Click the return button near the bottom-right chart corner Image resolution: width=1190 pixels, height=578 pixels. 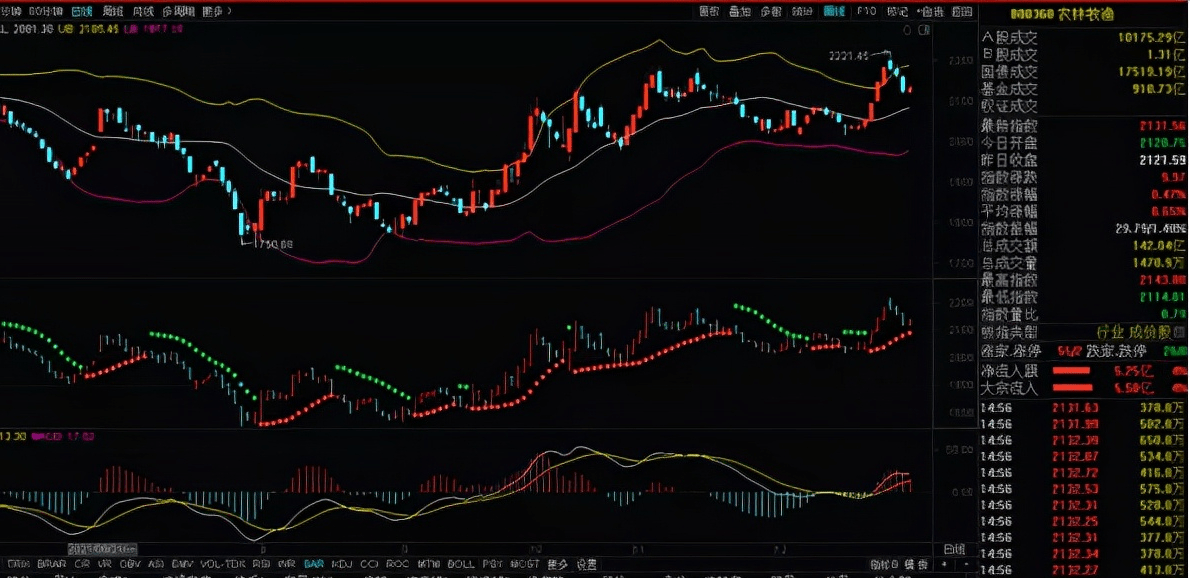coord(954,549)
